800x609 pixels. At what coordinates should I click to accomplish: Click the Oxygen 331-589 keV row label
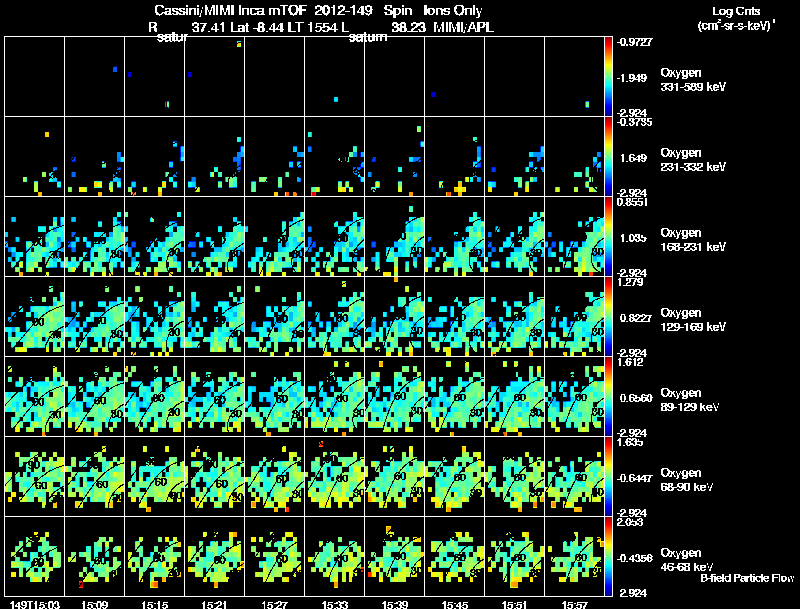[x=693, y=80]
